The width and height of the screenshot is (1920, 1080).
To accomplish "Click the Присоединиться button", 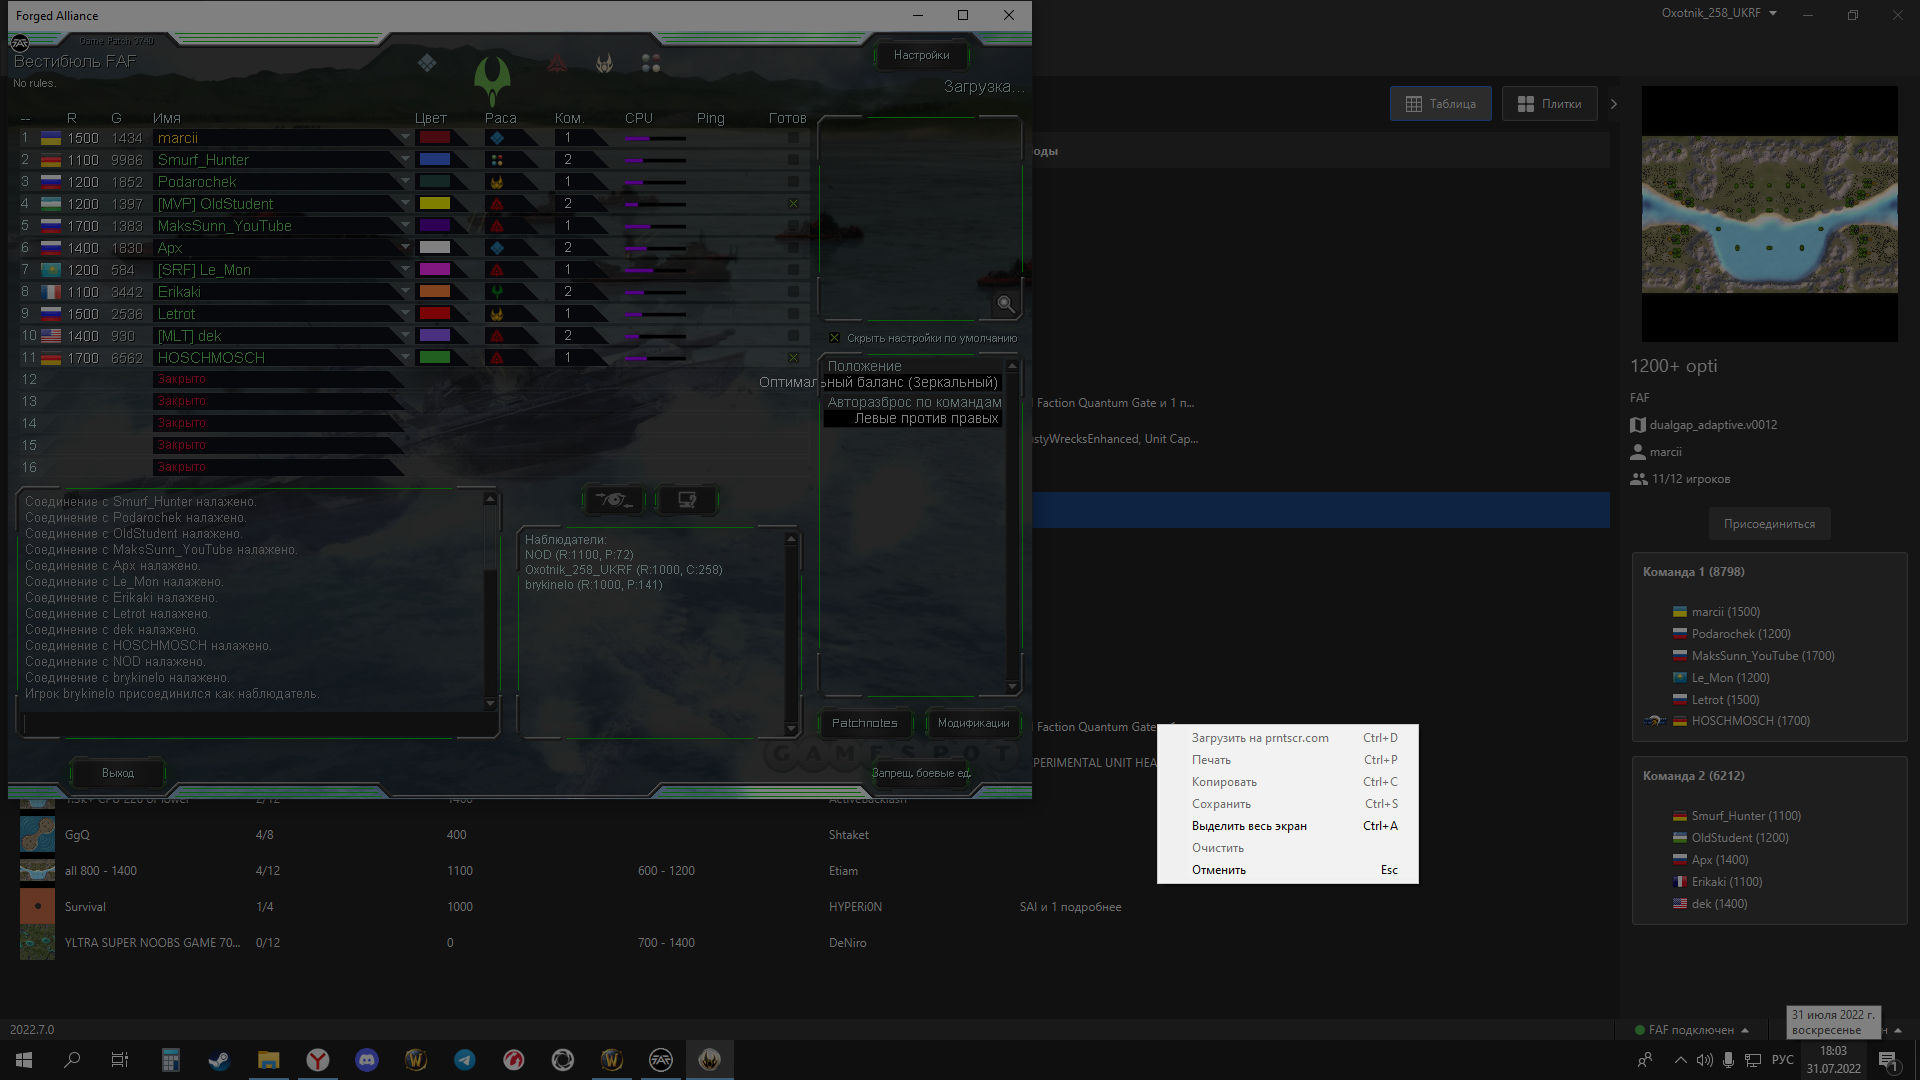I will [x=1769, y=524].
